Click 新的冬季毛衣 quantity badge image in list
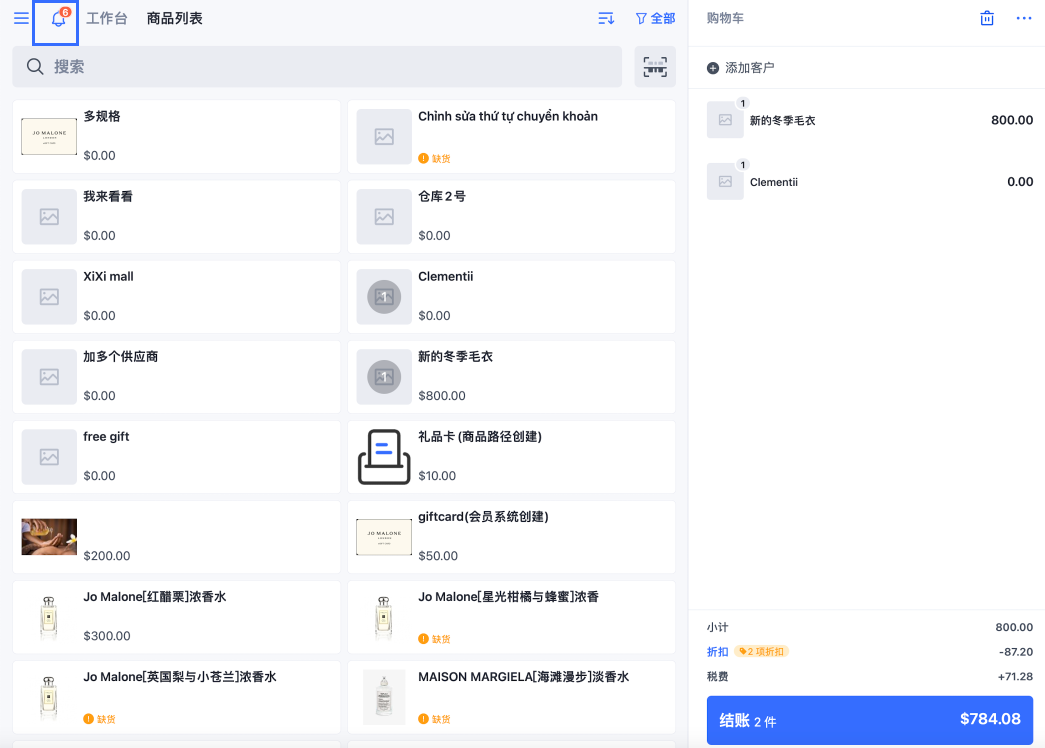The width and height of the screenshot is (1045, 748). tap(384, 377)
